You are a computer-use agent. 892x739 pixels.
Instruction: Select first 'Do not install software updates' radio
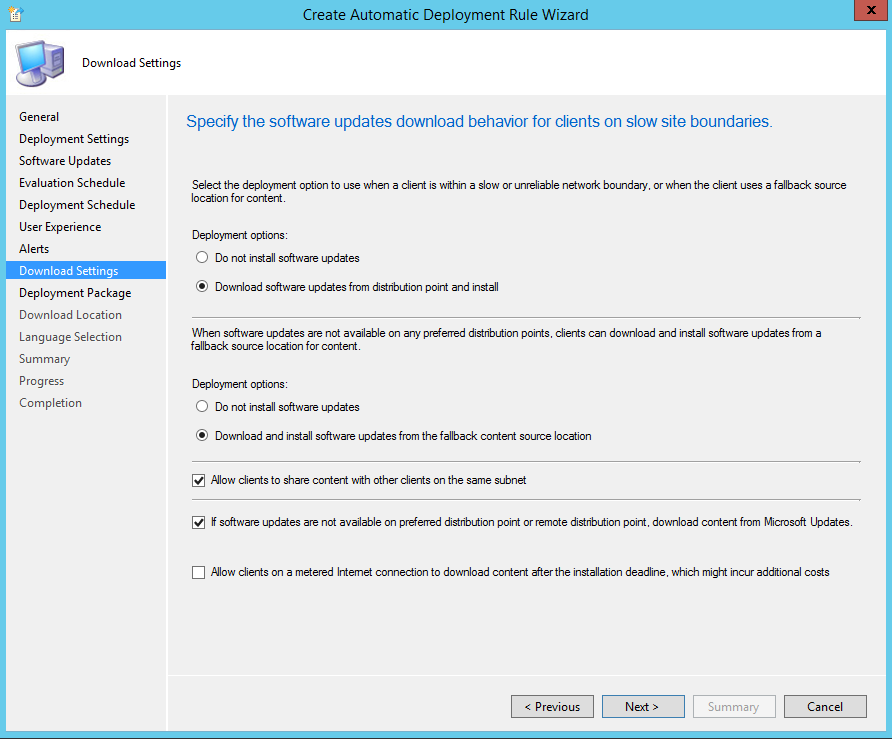pos(202,258)
